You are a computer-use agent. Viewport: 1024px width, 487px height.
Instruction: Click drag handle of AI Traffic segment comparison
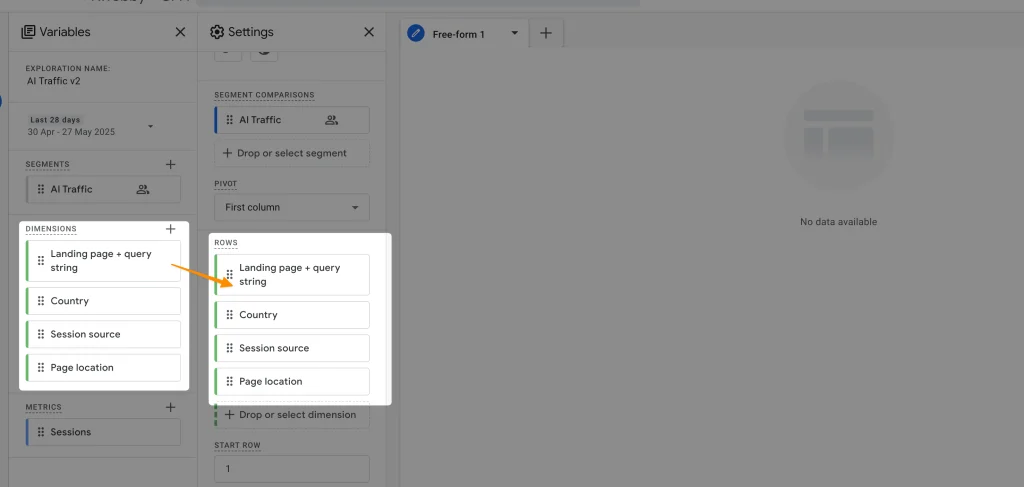229,120
